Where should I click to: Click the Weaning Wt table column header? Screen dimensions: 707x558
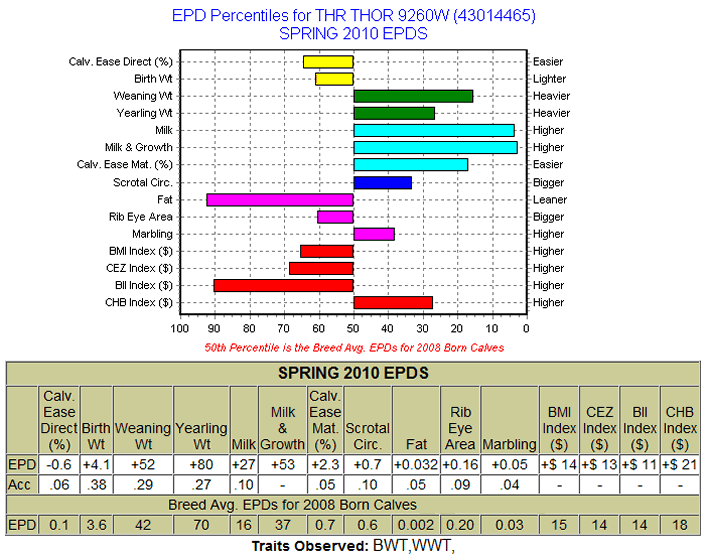pos(143,420)
